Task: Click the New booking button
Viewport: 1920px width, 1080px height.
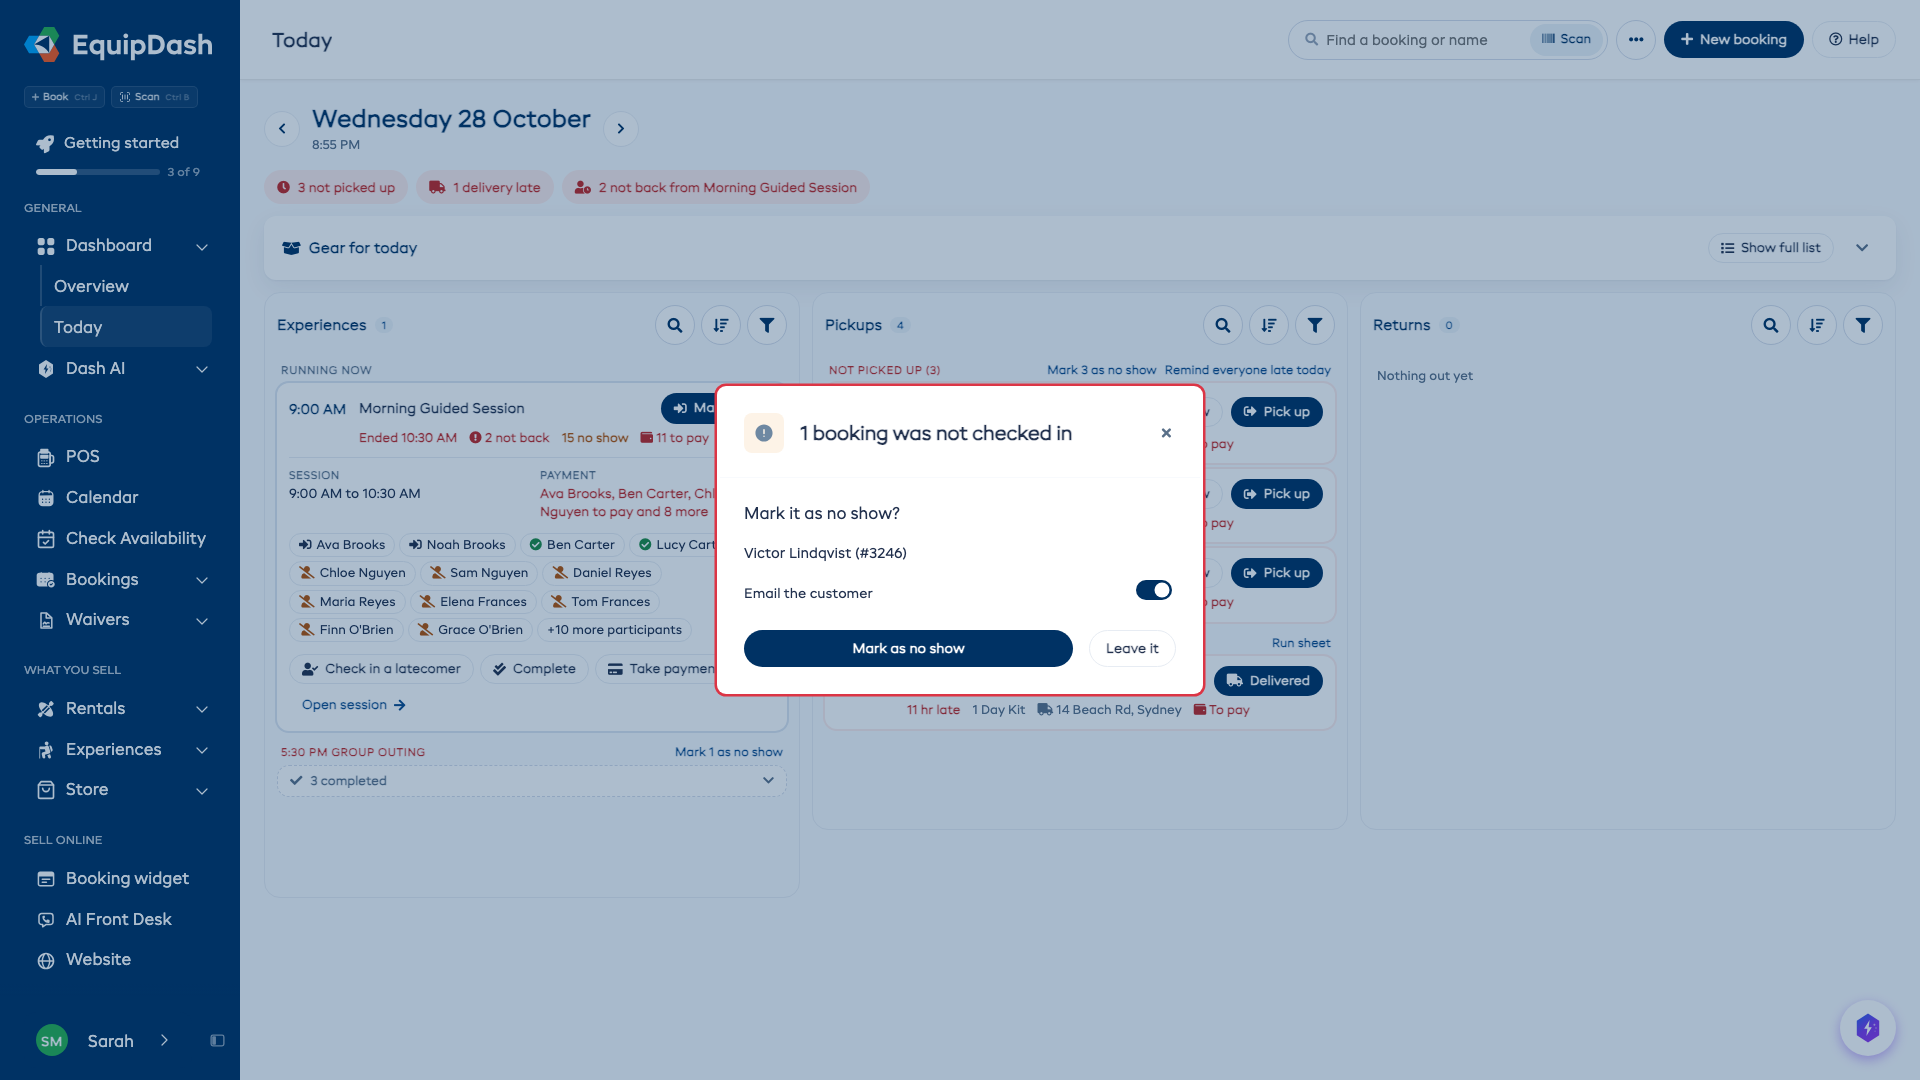Action: pos(1733,40)
